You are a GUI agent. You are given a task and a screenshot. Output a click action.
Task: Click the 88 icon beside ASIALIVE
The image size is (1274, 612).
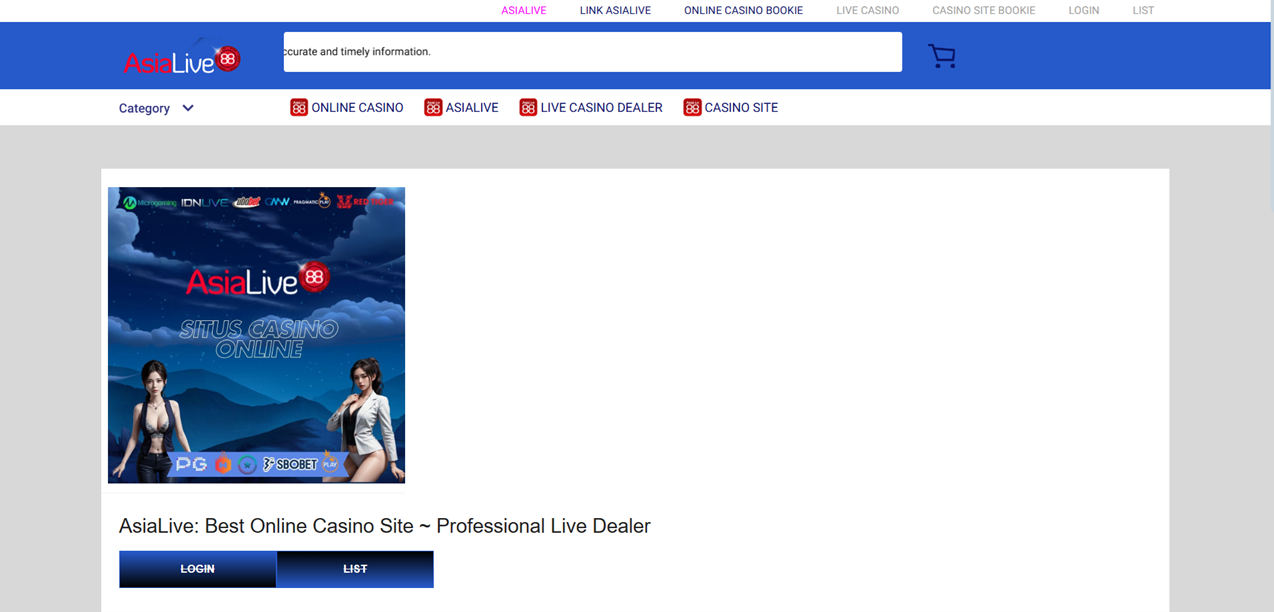click(432, 107)
